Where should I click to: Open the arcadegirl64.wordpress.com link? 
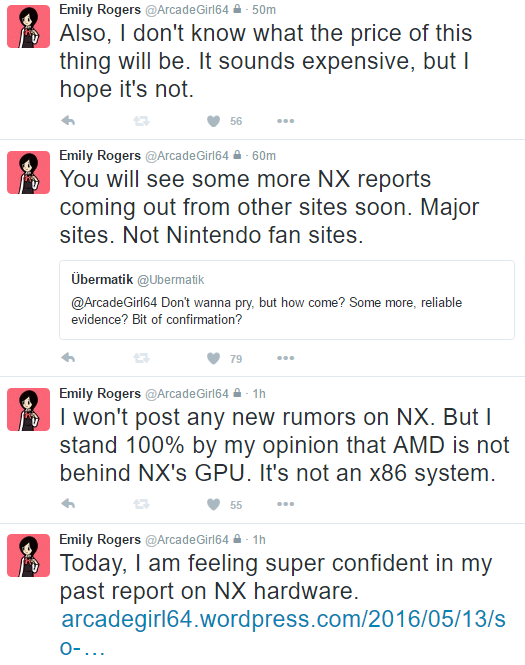pos(283,633)
